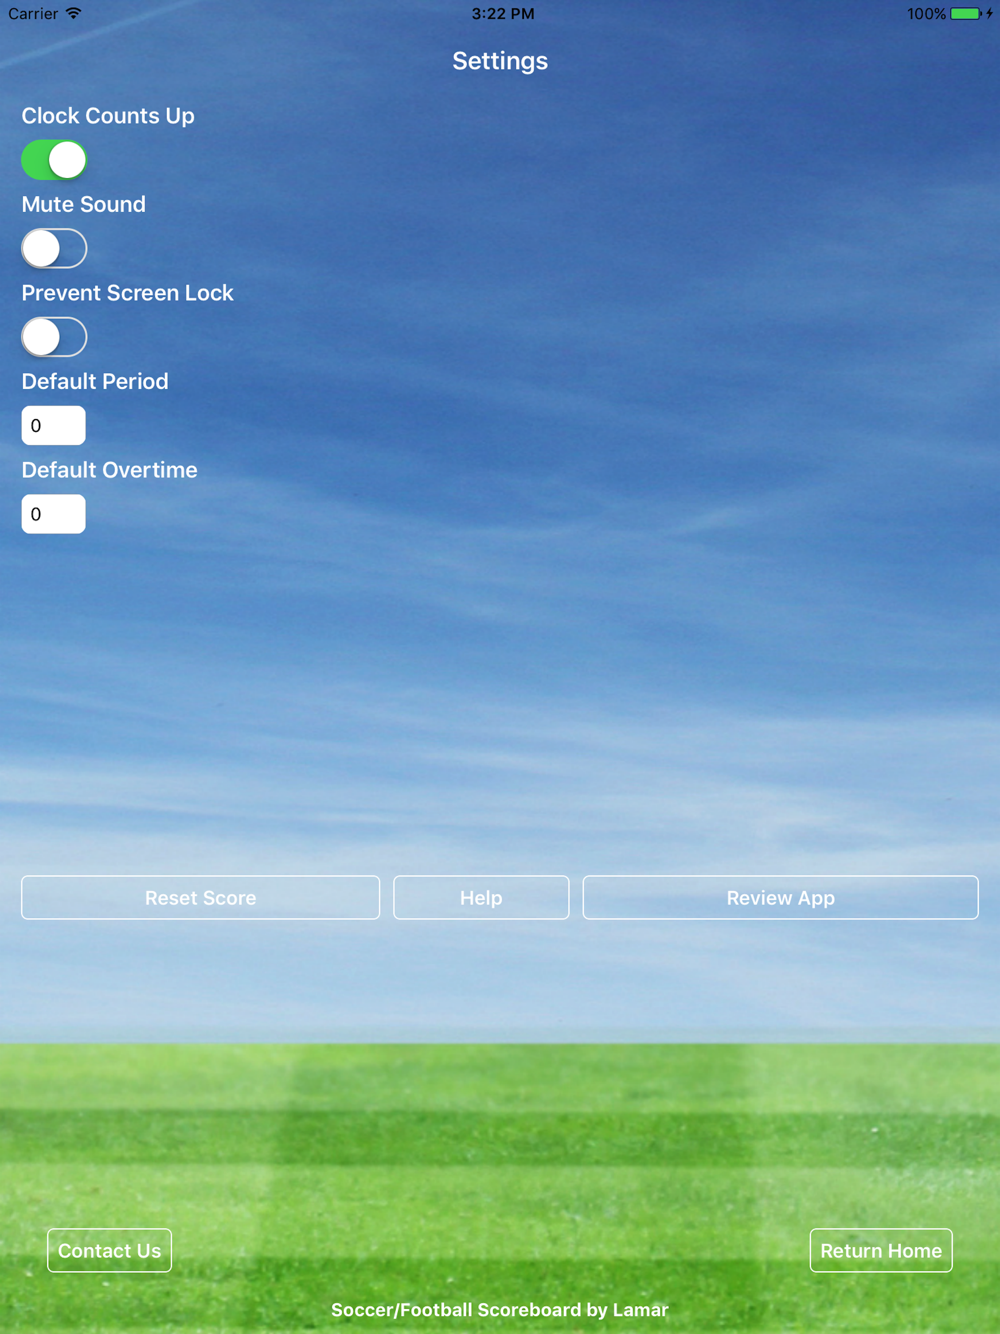Enable the Mute Sound switch
Screen dimensions: 1000x1334
(x=54, y=248)
